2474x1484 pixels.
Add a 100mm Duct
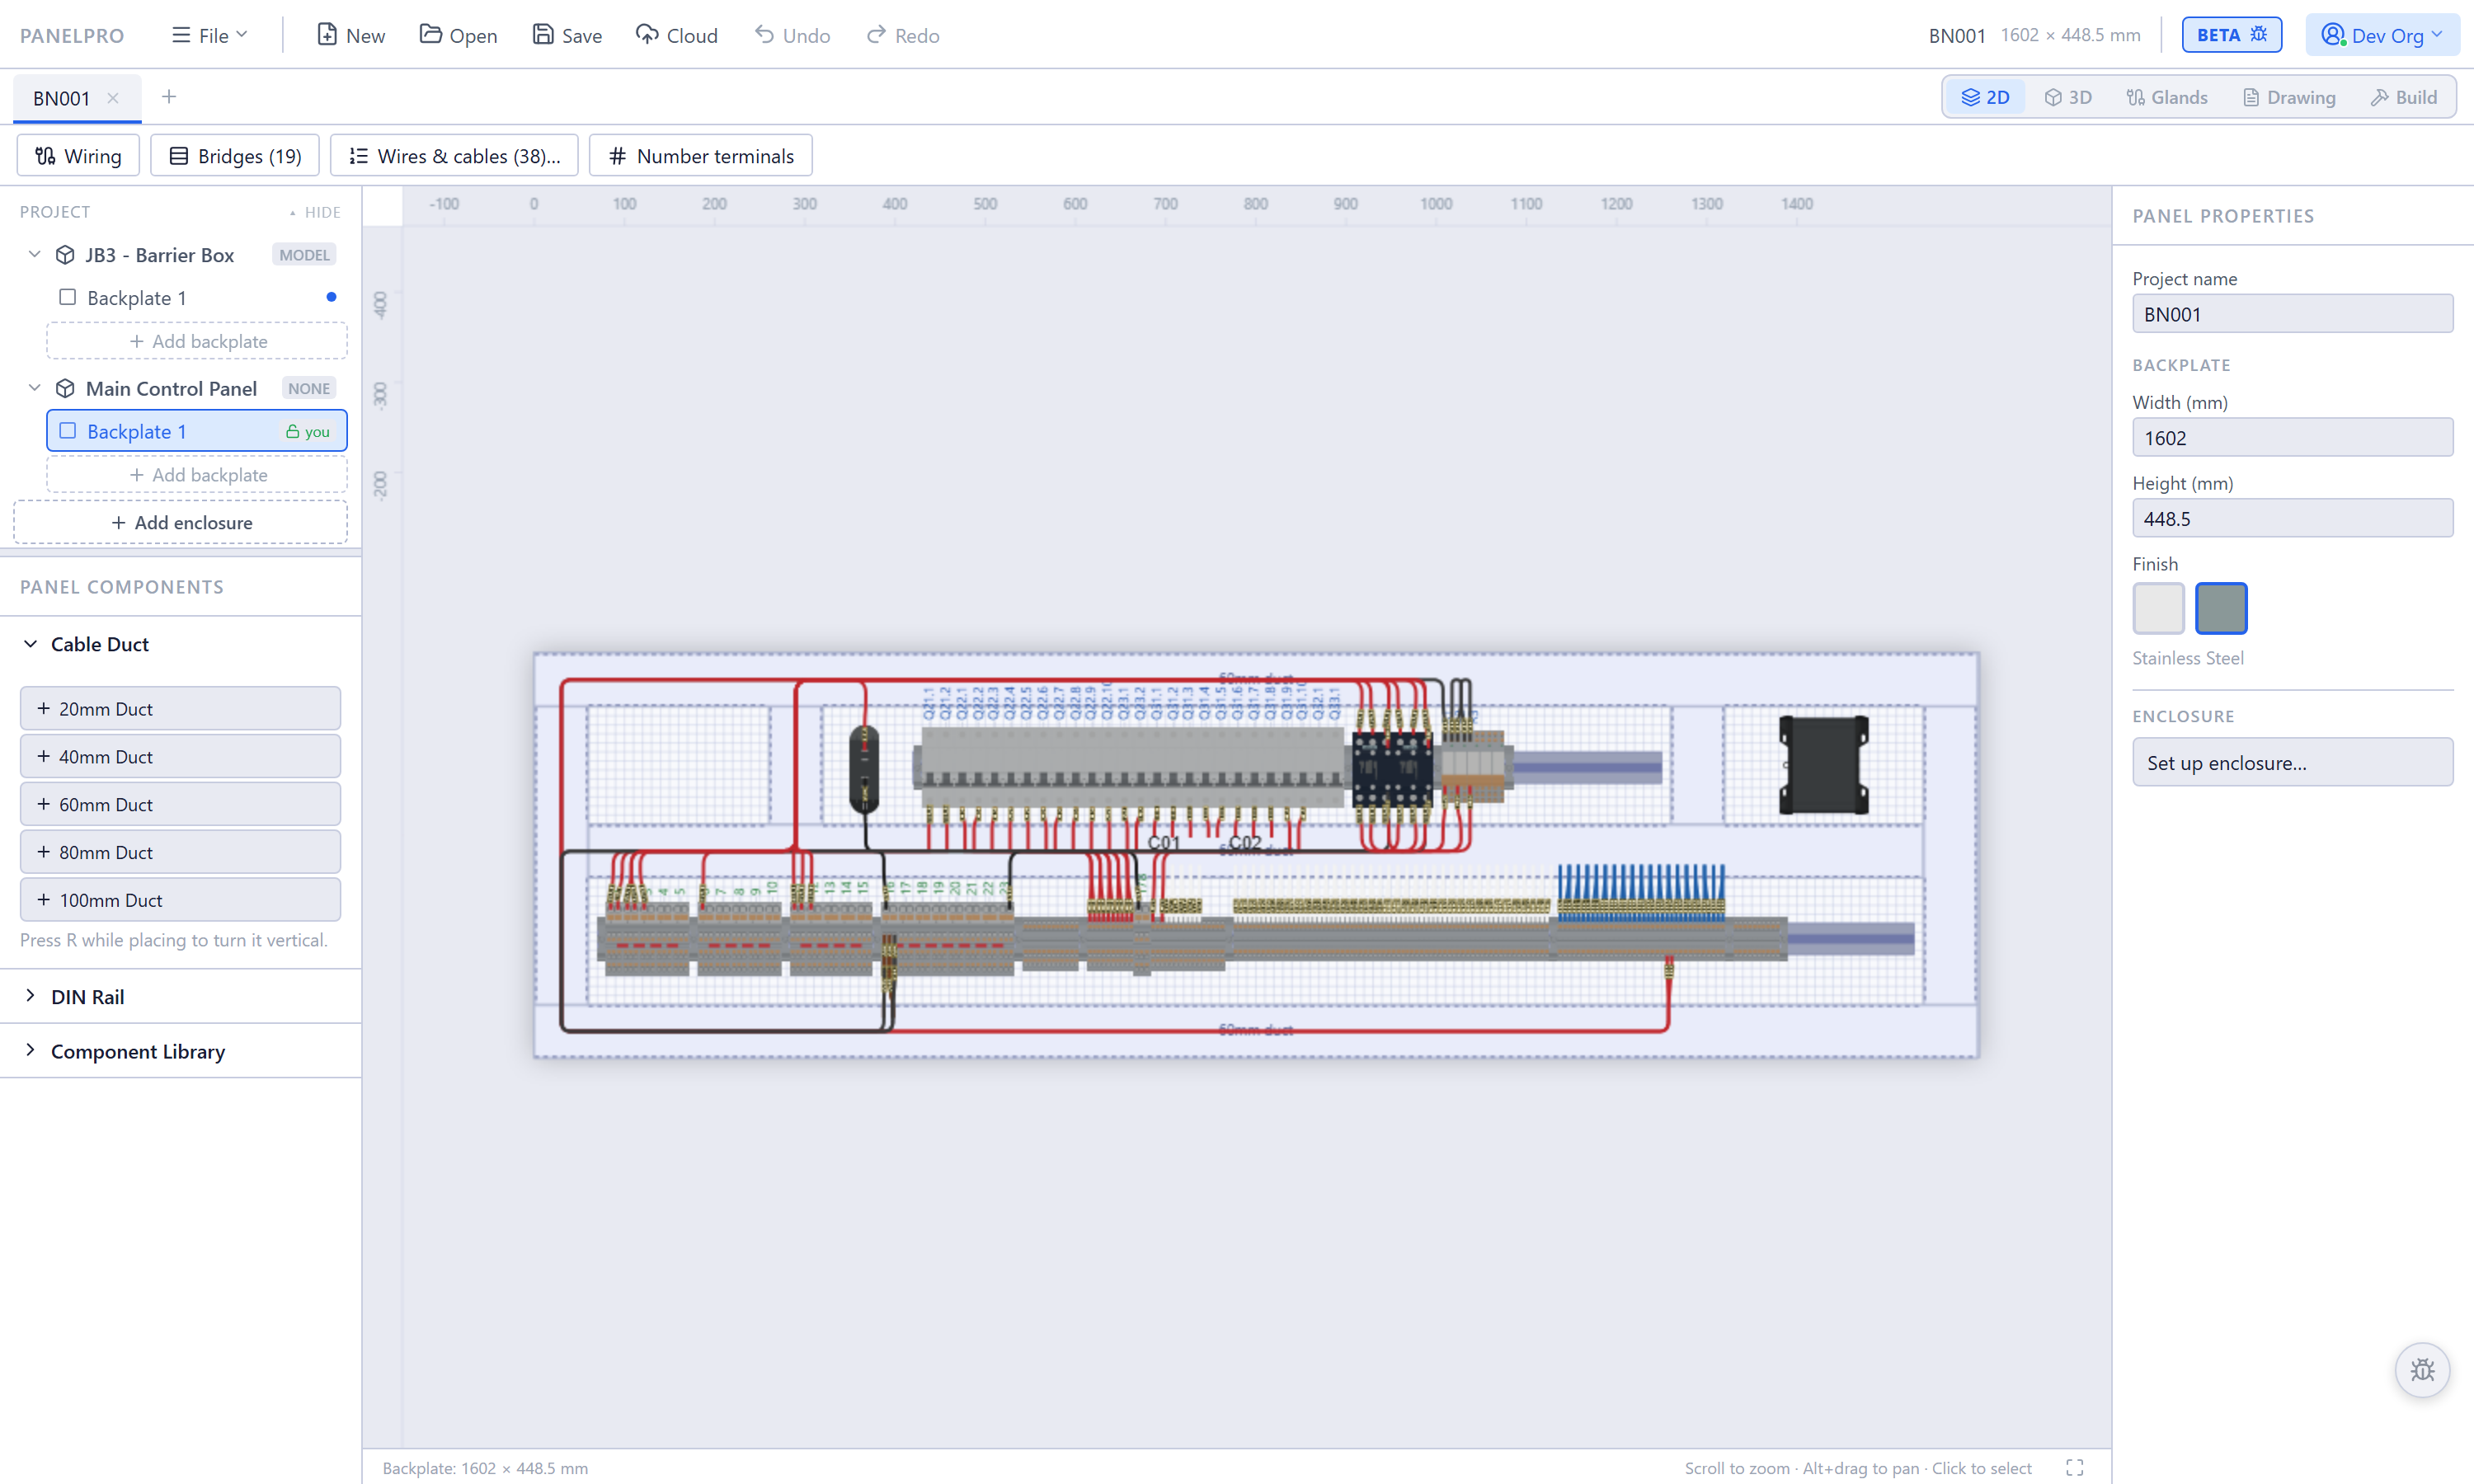tap(180, 900)
